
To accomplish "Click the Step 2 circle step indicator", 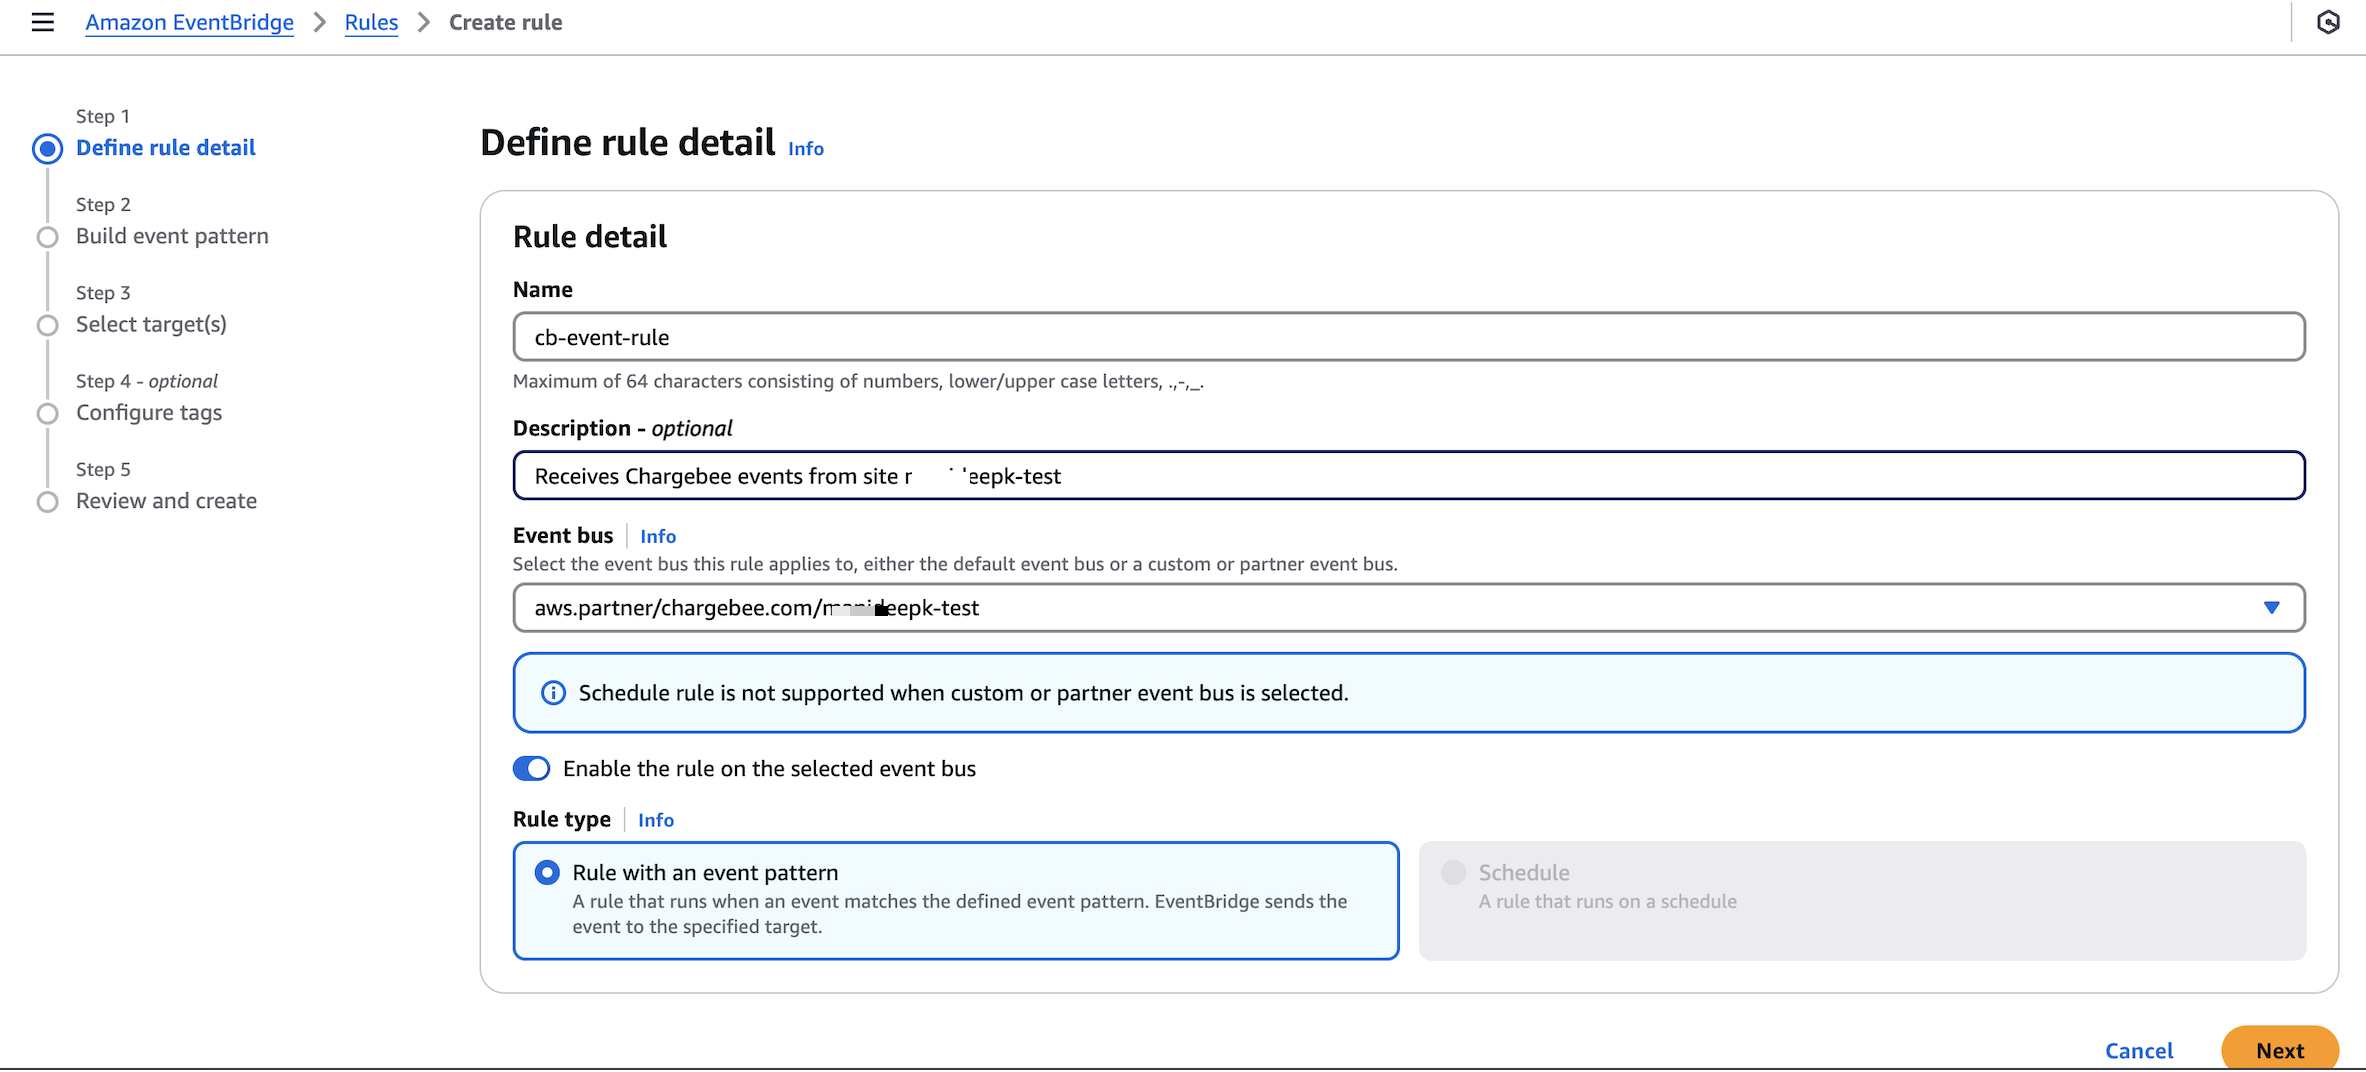I will point(47,237).
